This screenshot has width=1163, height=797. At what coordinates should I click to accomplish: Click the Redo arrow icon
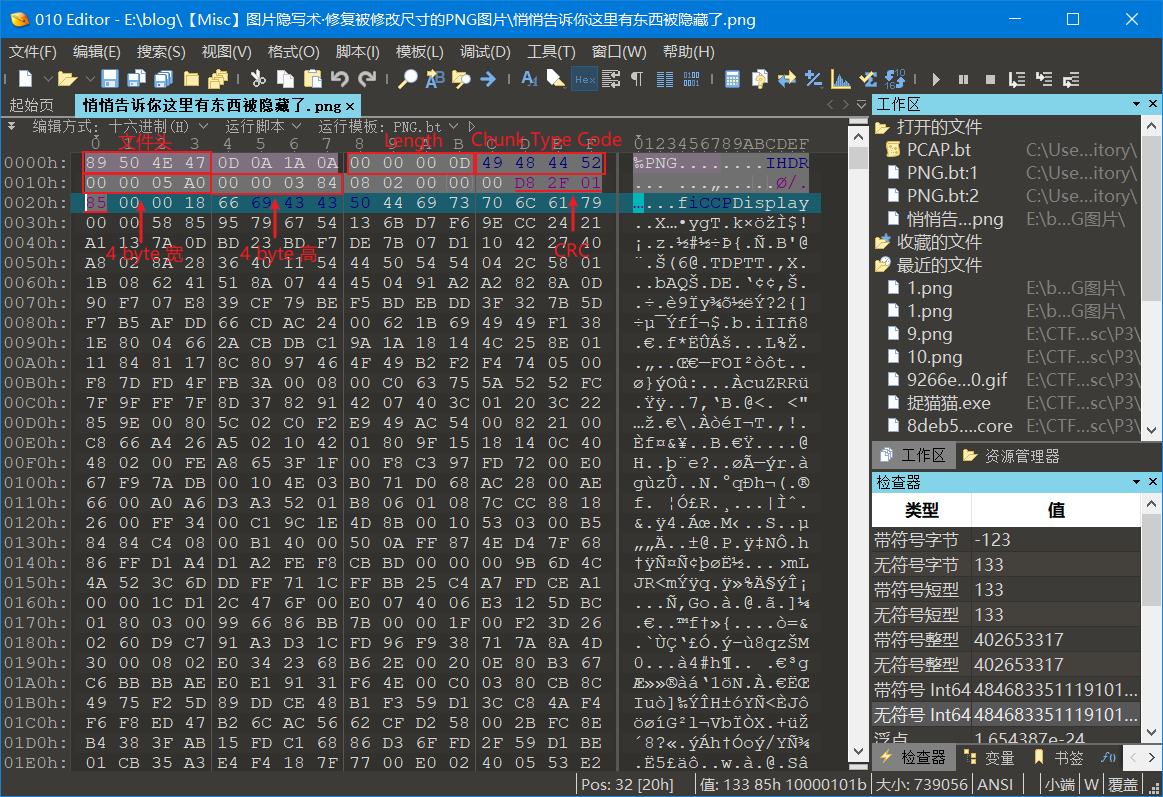point(367,79)
